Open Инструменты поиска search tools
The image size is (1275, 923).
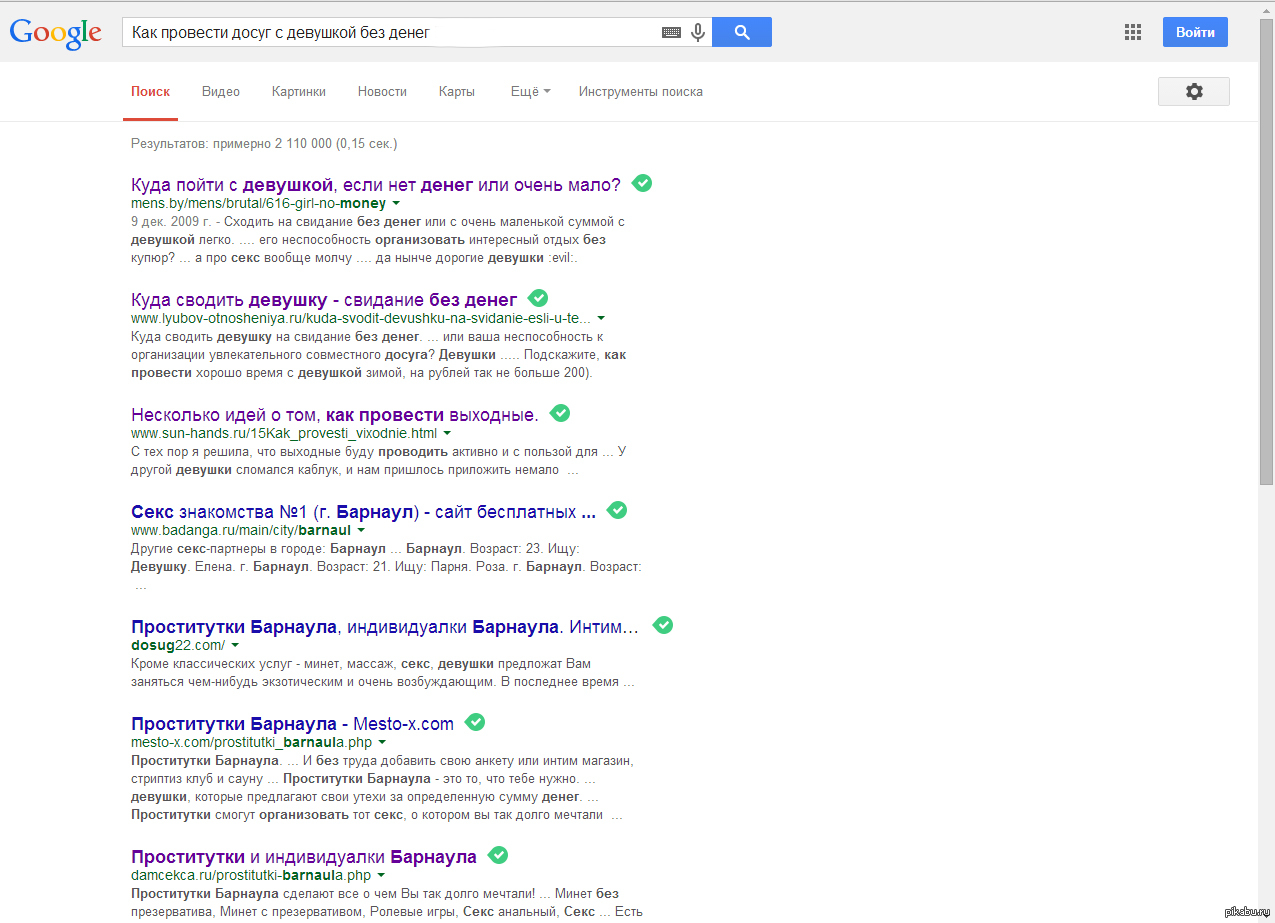[640, 92]
